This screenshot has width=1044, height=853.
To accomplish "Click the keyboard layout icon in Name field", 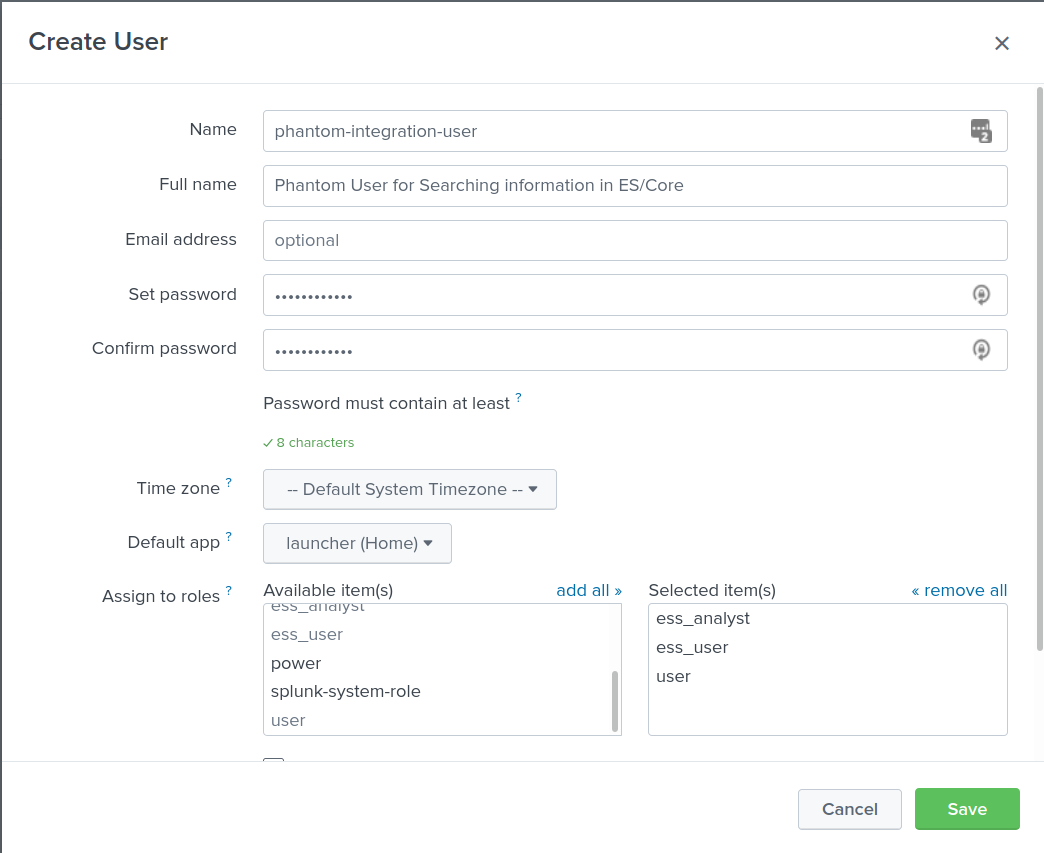I will tap(981, 131).
